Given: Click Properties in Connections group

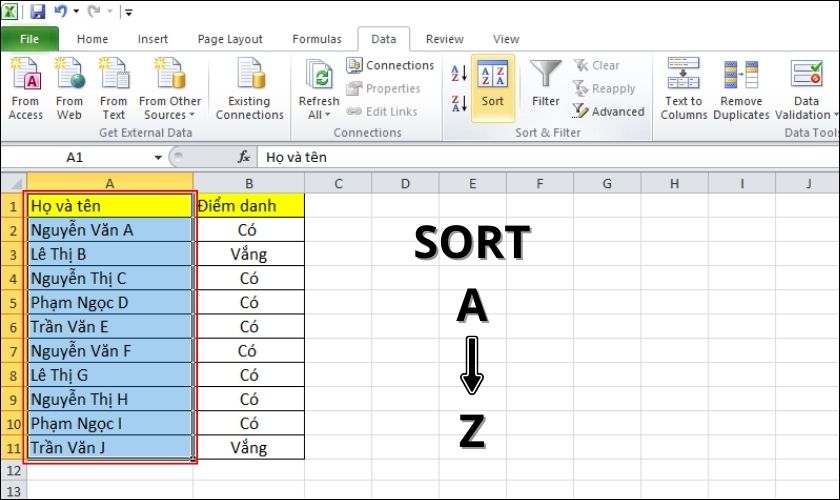Looking at the screenshot, I should [x=384, y=88].
